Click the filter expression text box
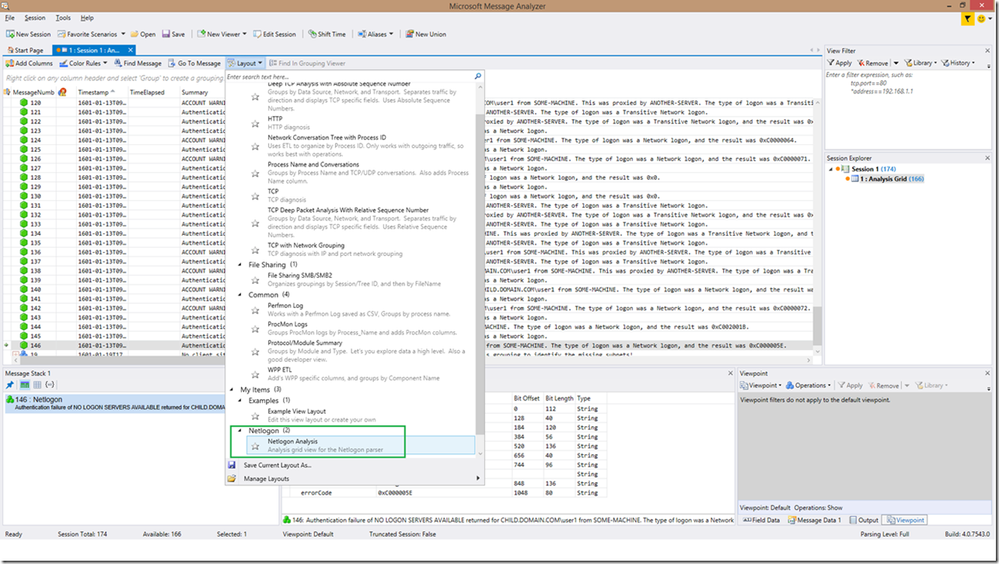 tap(908, 110)
